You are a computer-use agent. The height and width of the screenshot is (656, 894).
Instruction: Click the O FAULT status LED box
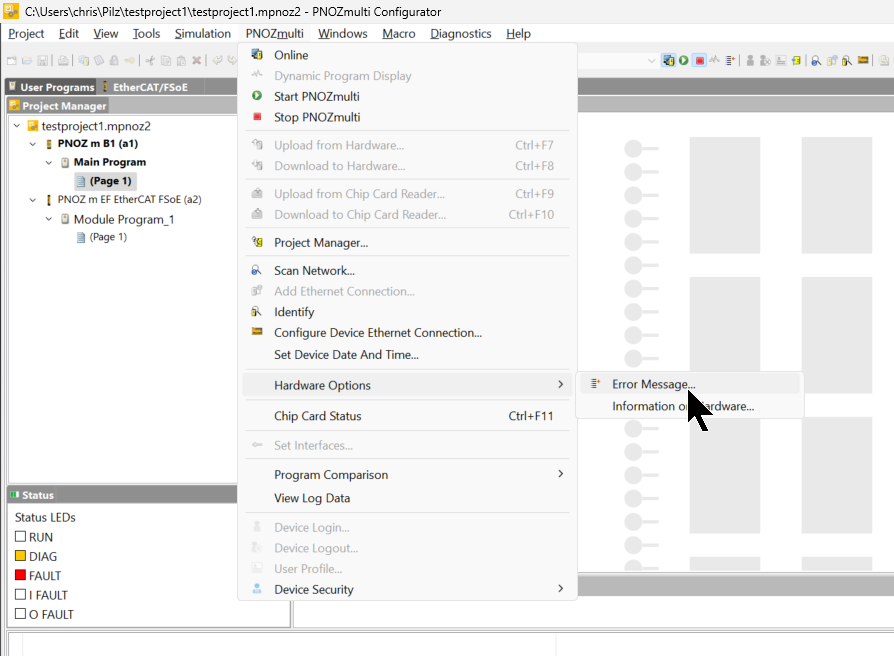pyautogui.click(x=21, y=614)
